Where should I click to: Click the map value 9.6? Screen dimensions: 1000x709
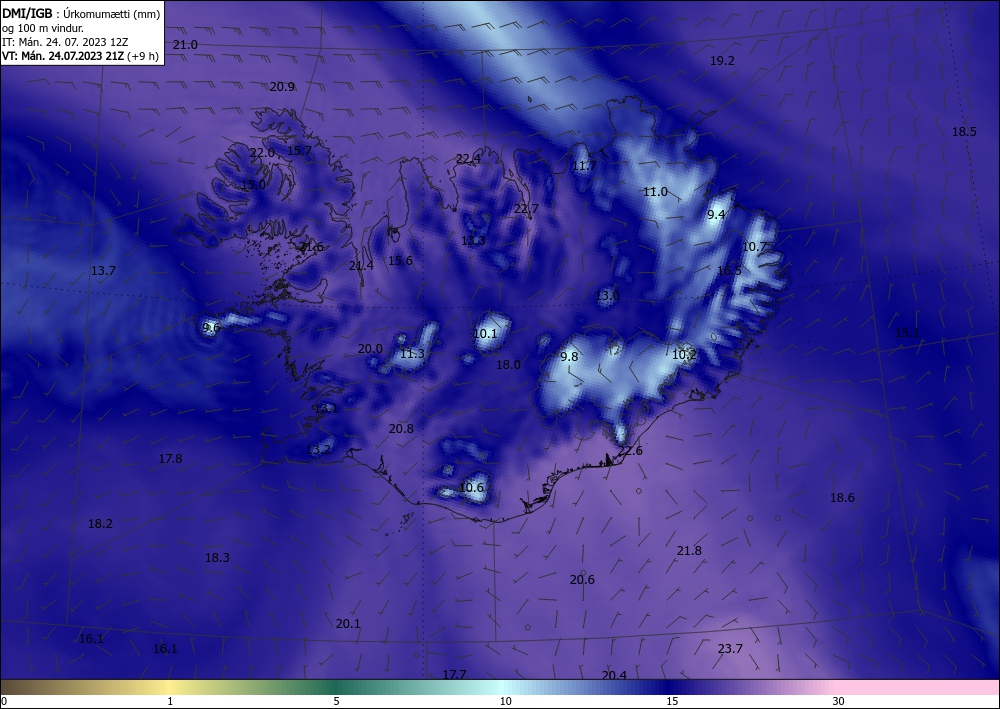pos(211,328)
